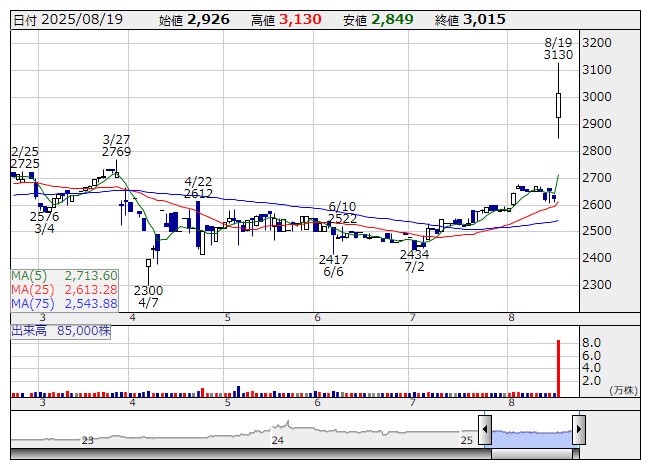This screenshot has width=653, height=470.
Task: Click the 安値 2,849 value
Action: [392, 19]
